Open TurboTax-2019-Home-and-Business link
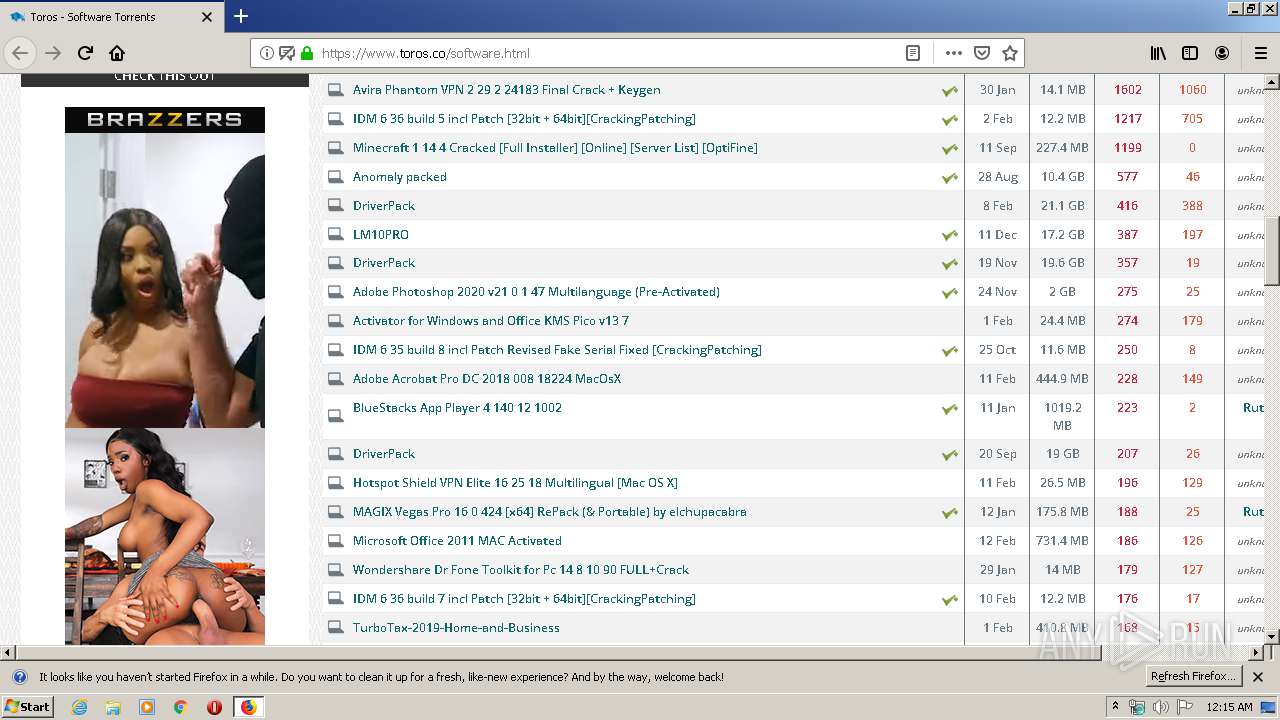The height and width of the screenshot is (720, 1280). tap(456, 628)
